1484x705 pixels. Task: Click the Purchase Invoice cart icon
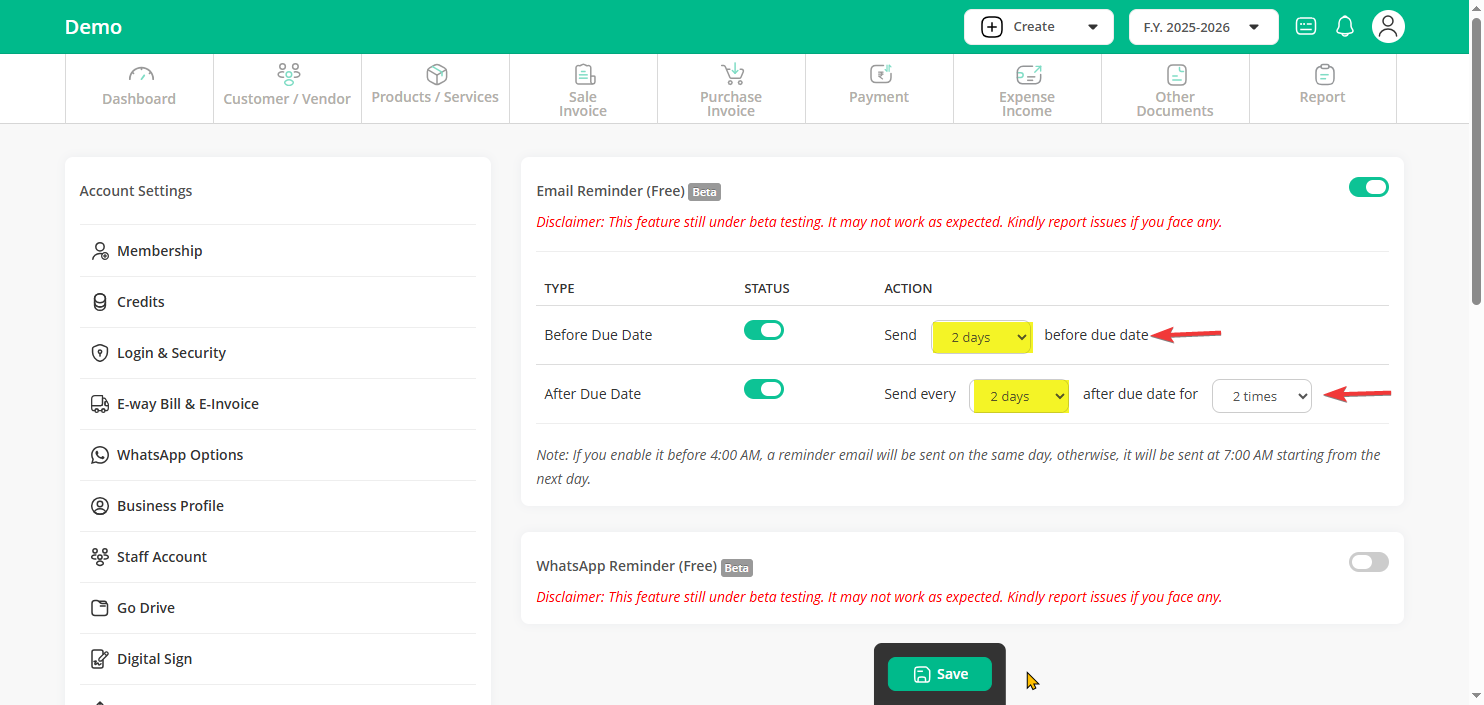click(x=731, y=75)
